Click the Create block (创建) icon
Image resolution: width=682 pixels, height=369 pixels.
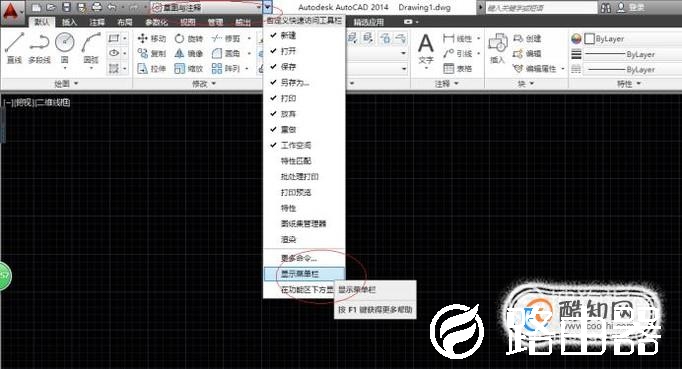point(527,38)
